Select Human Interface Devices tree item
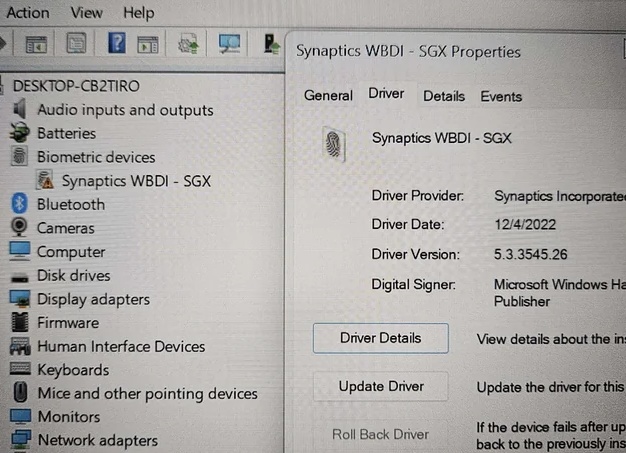The width and height of the screenshot is (626, 453). [121, 346]
